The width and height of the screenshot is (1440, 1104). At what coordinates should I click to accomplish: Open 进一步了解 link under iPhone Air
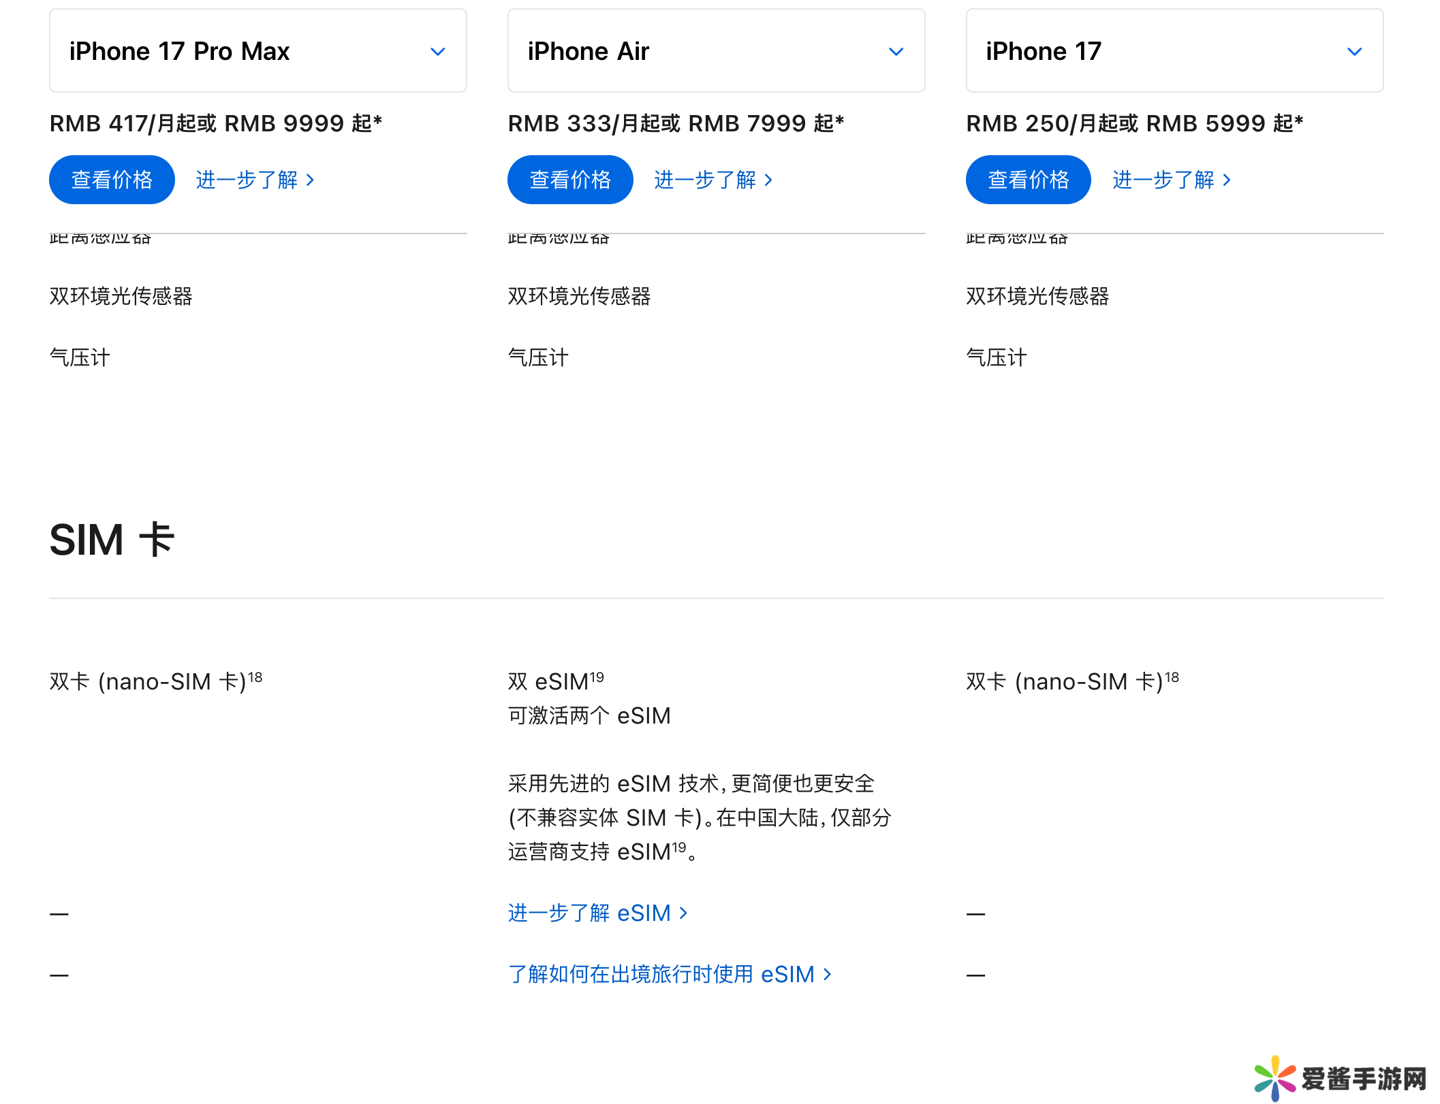pyautogui.click(x=713, y=180)
